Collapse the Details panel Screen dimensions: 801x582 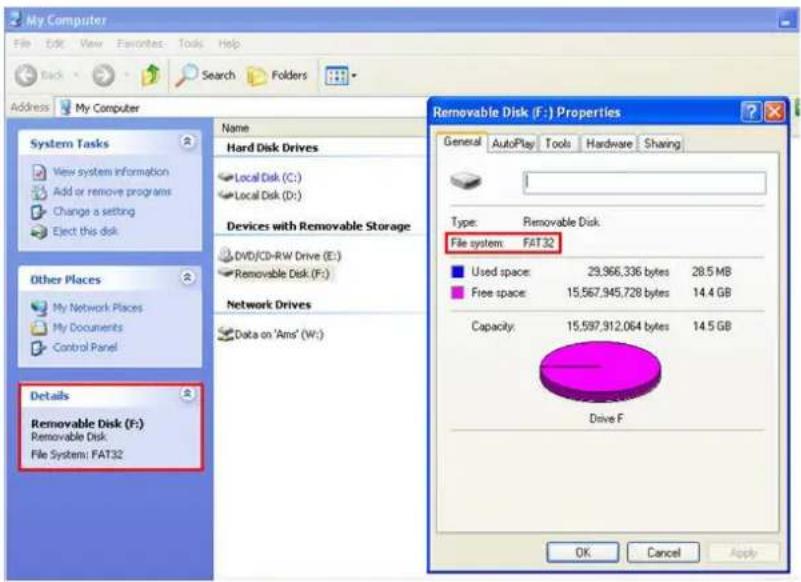point(187,393)
